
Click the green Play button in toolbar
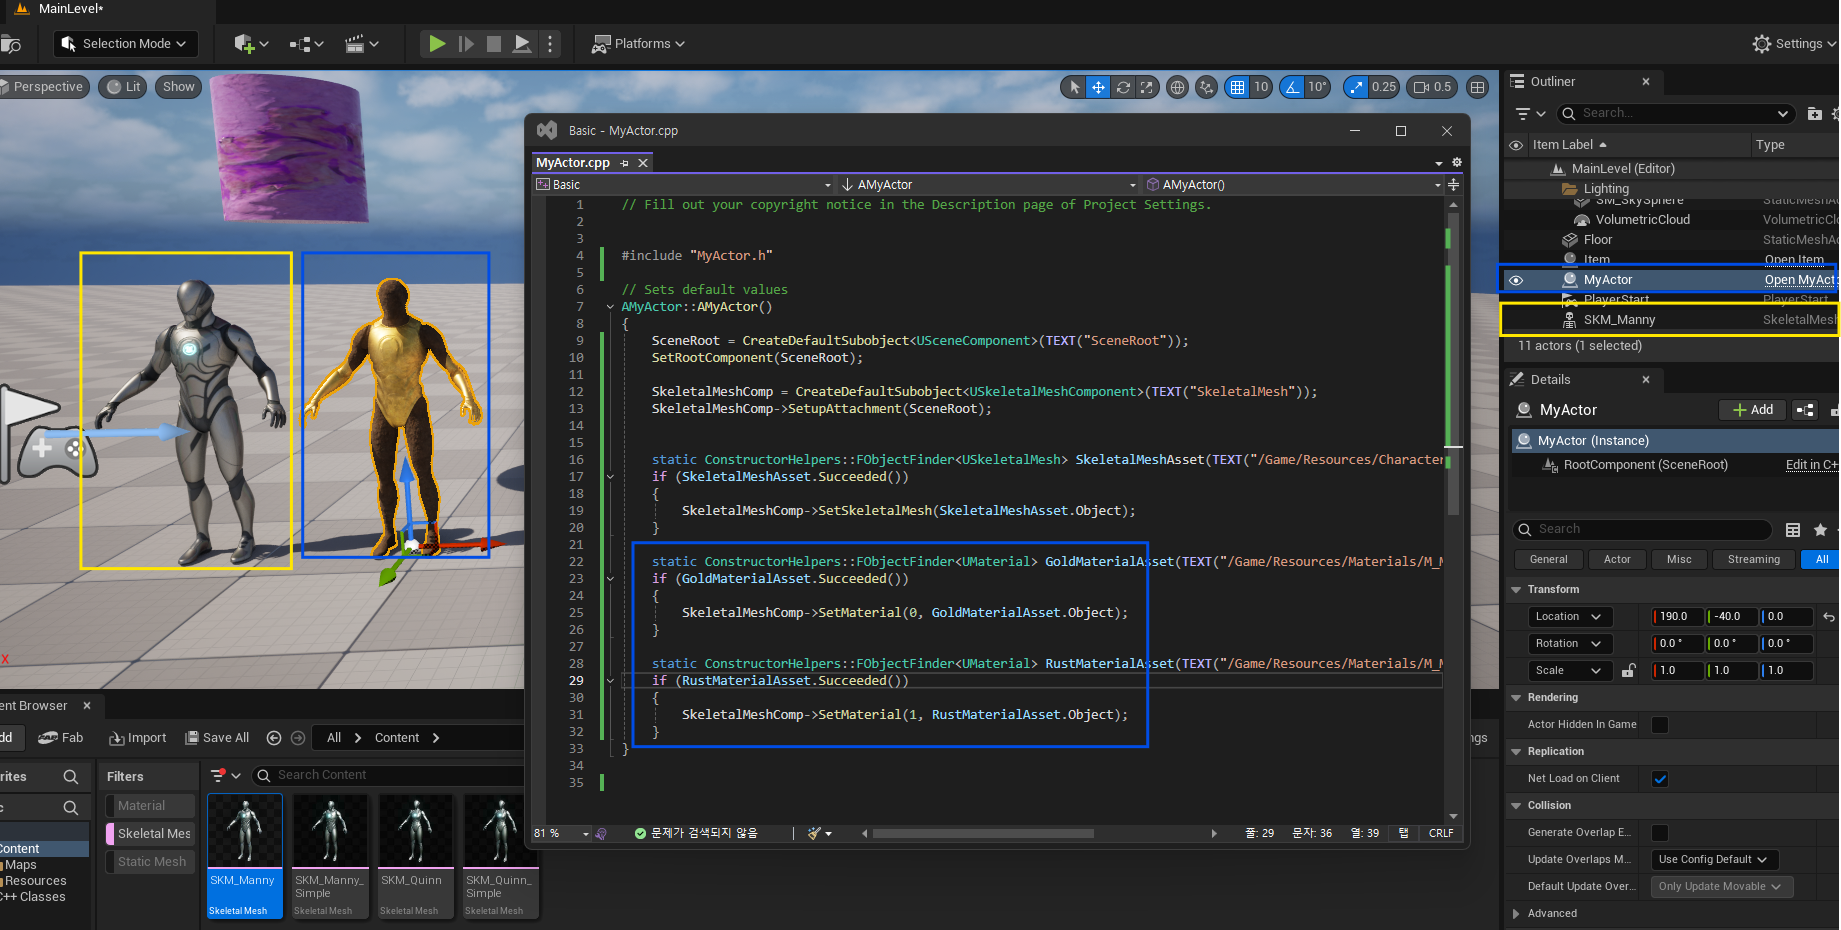tap(437, 44)
